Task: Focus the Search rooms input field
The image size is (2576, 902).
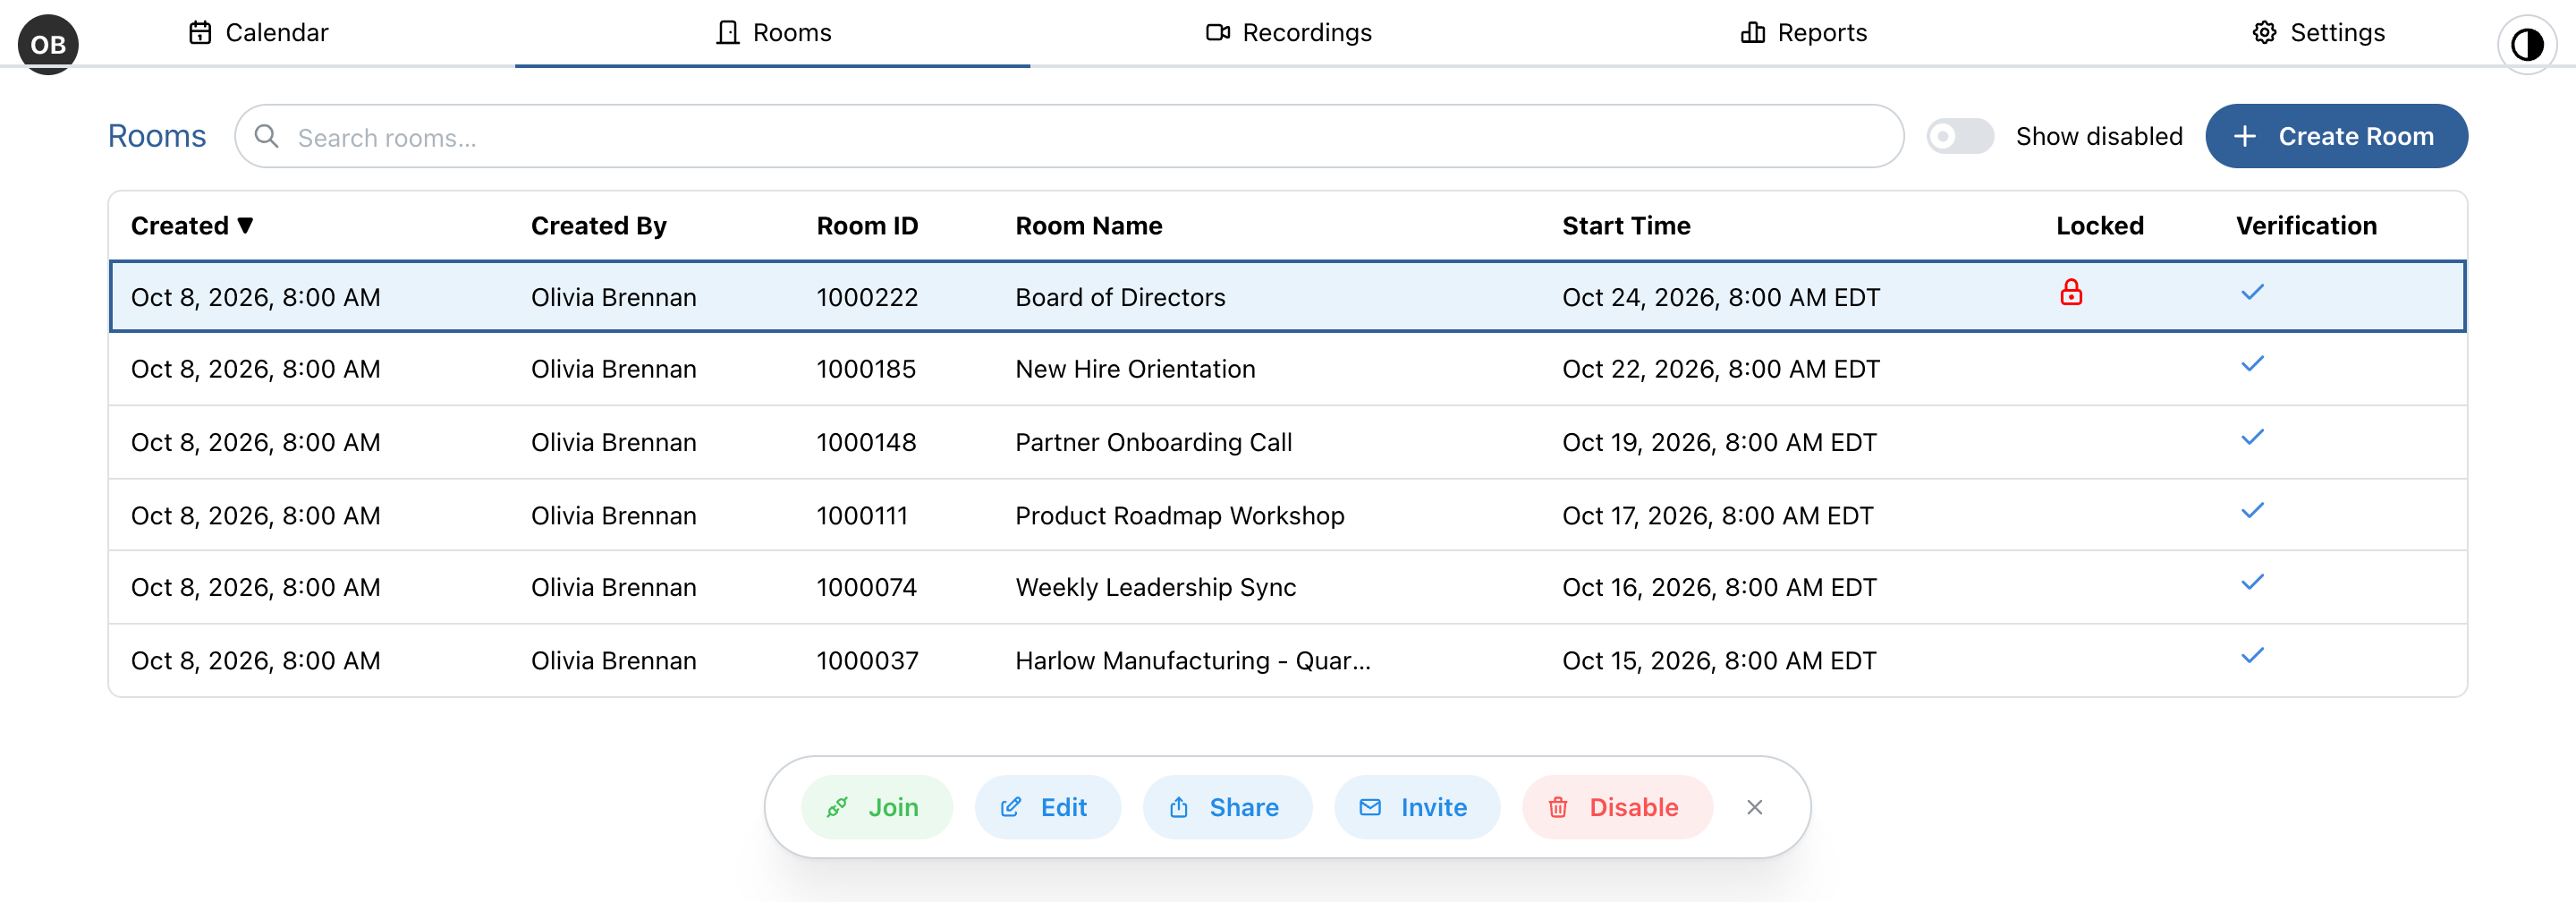Action: pos(1069,136)
